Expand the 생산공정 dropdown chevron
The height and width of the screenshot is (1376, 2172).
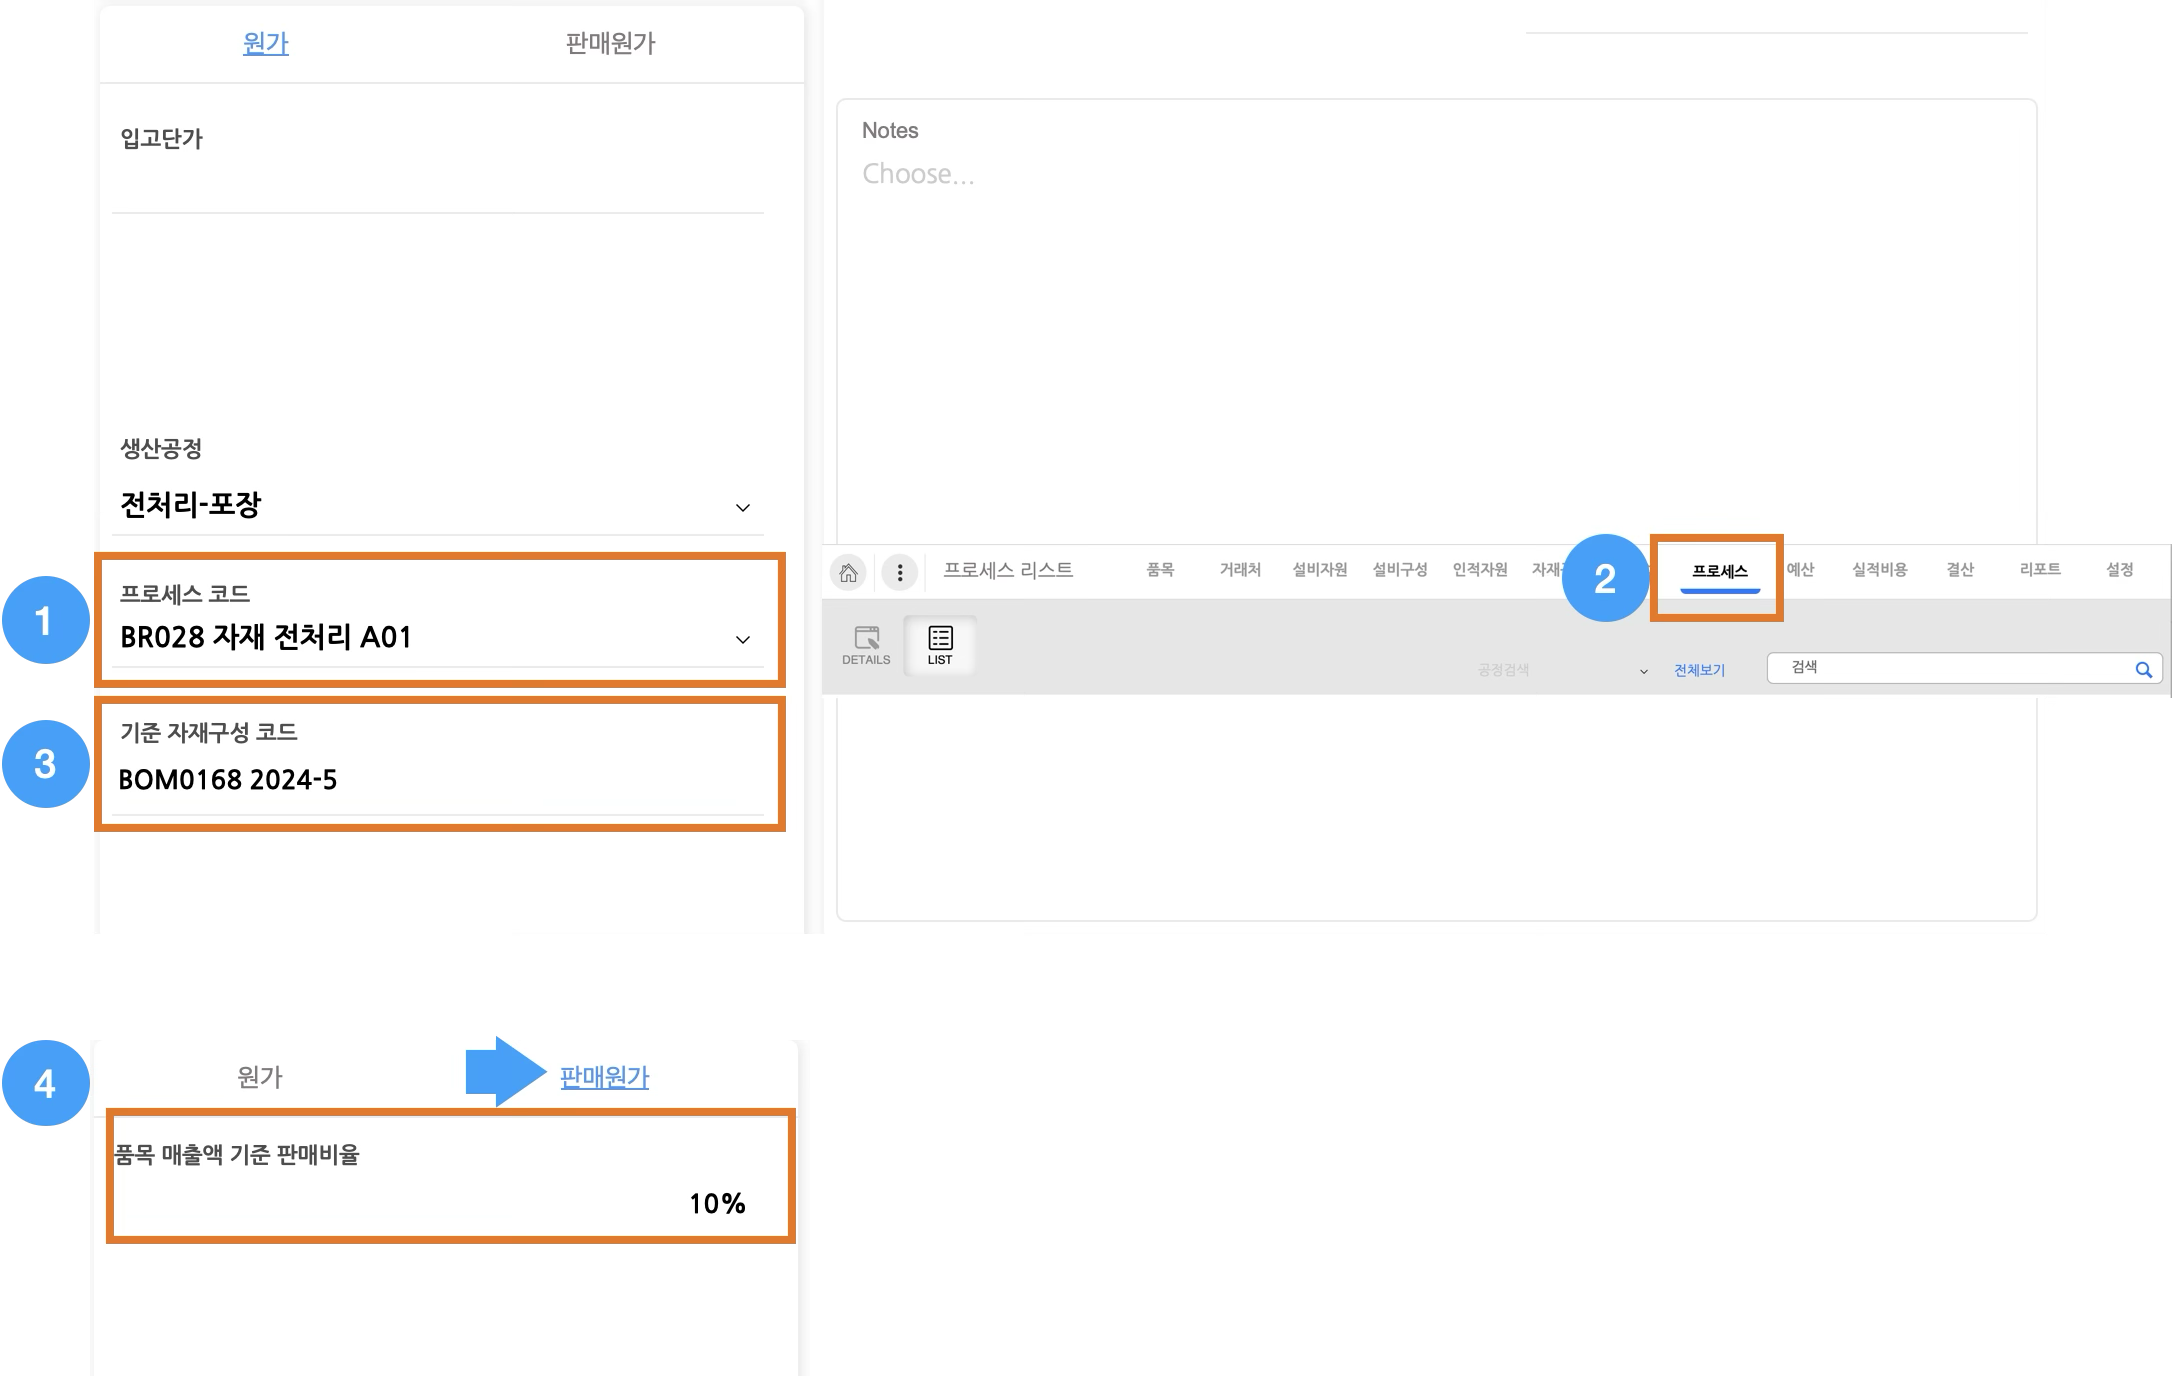click(742, 508)
